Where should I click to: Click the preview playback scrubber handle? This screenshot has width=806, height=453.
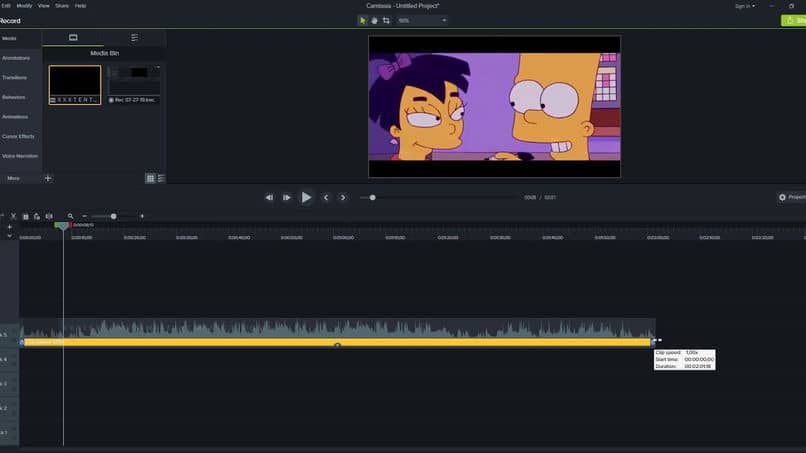[373, 197]
